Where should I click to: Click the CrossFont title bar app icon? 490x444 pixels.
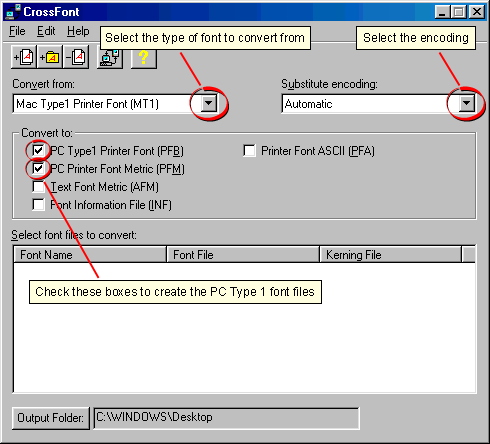(x=13, y=12)
